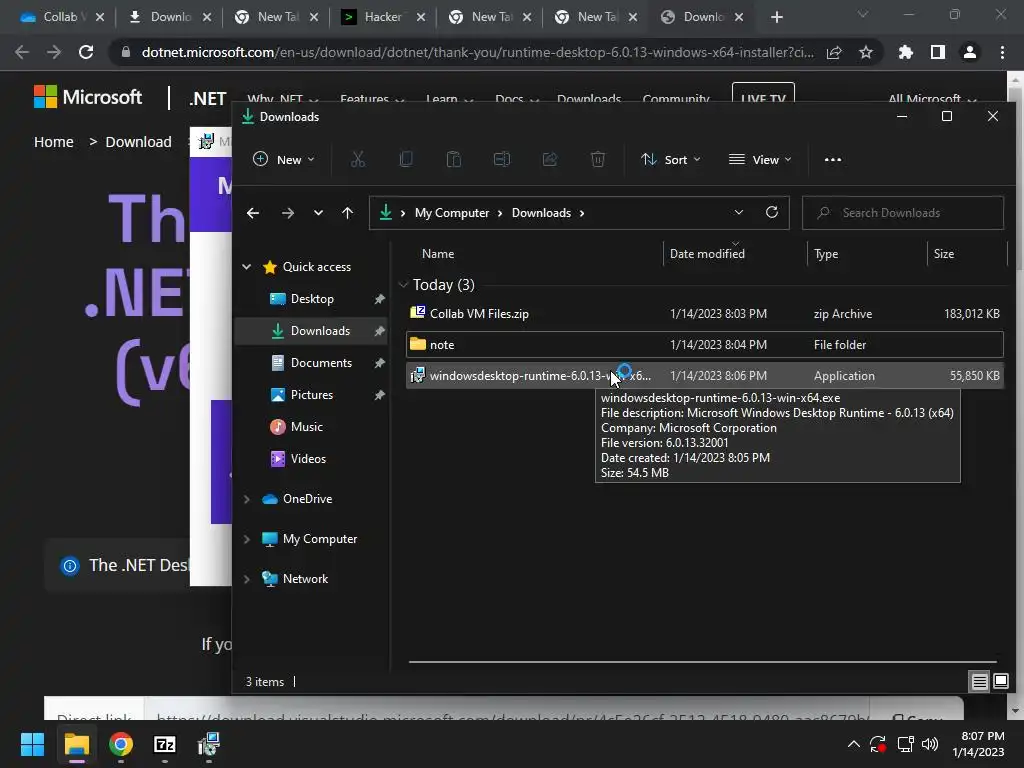Expand the My Computer tree node
Screen dimensions: 1024x768
(247, 539)
